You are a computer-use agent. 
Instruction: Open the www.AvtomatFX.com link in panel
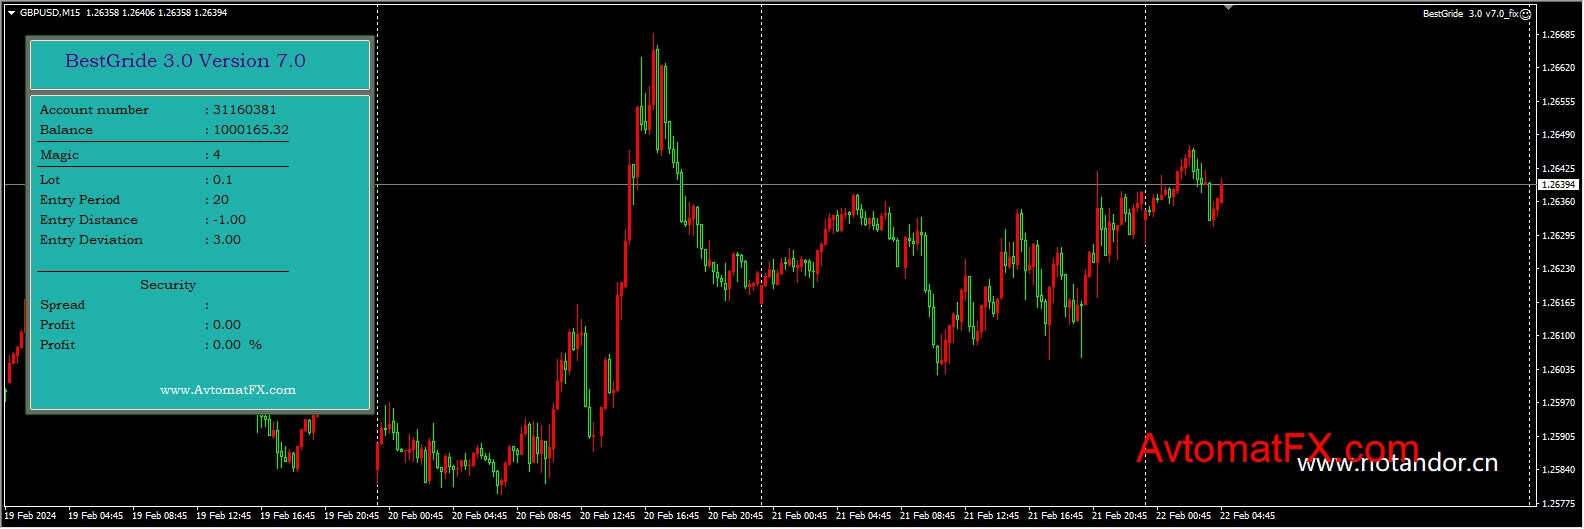pyautogui.click(x=228, y=390)
